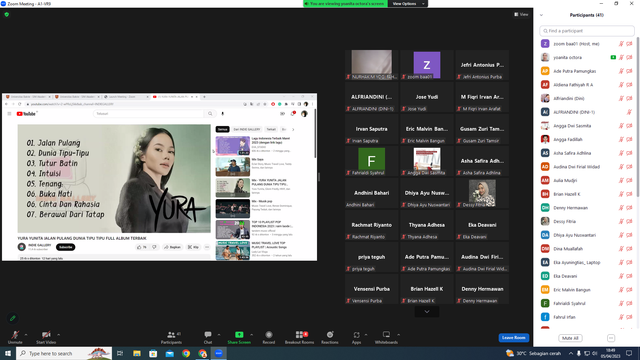The width and height of the screenshot is (640, 360).
Task: Open YouTube hamburger menu icon
Action: click(9, 114)
